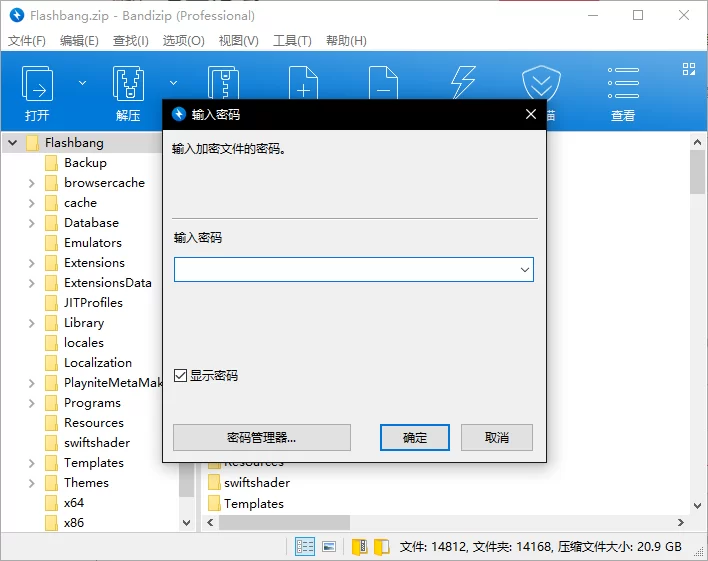Expand the Library folder node

31,323
